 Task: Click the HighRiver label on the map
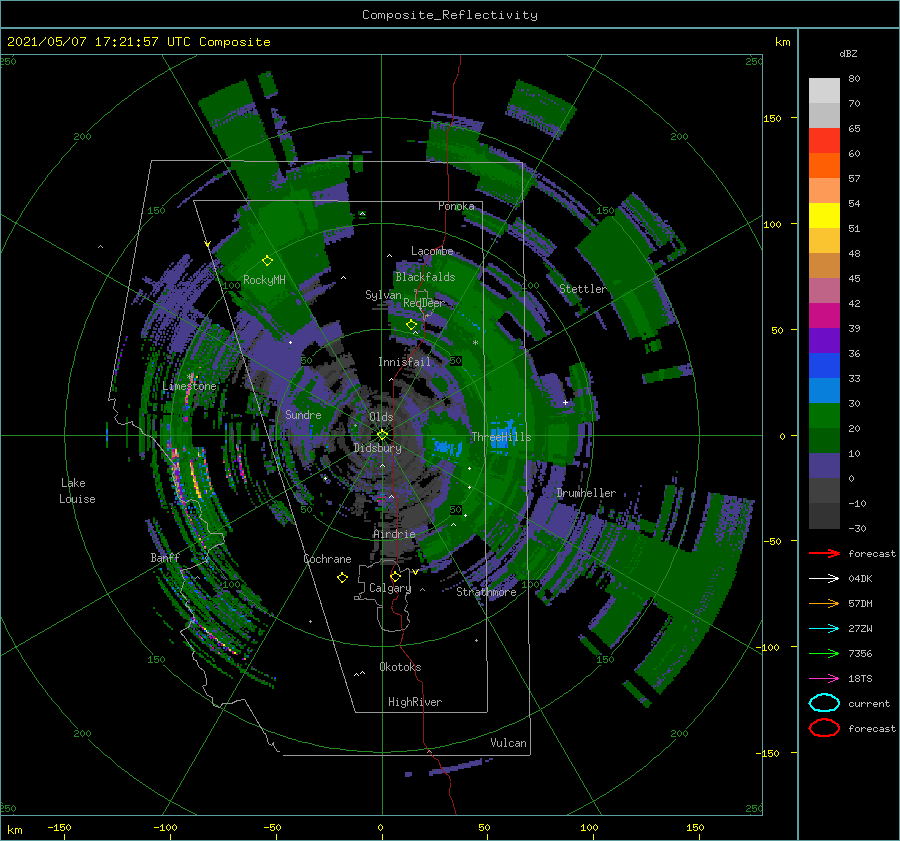point(415,702)
